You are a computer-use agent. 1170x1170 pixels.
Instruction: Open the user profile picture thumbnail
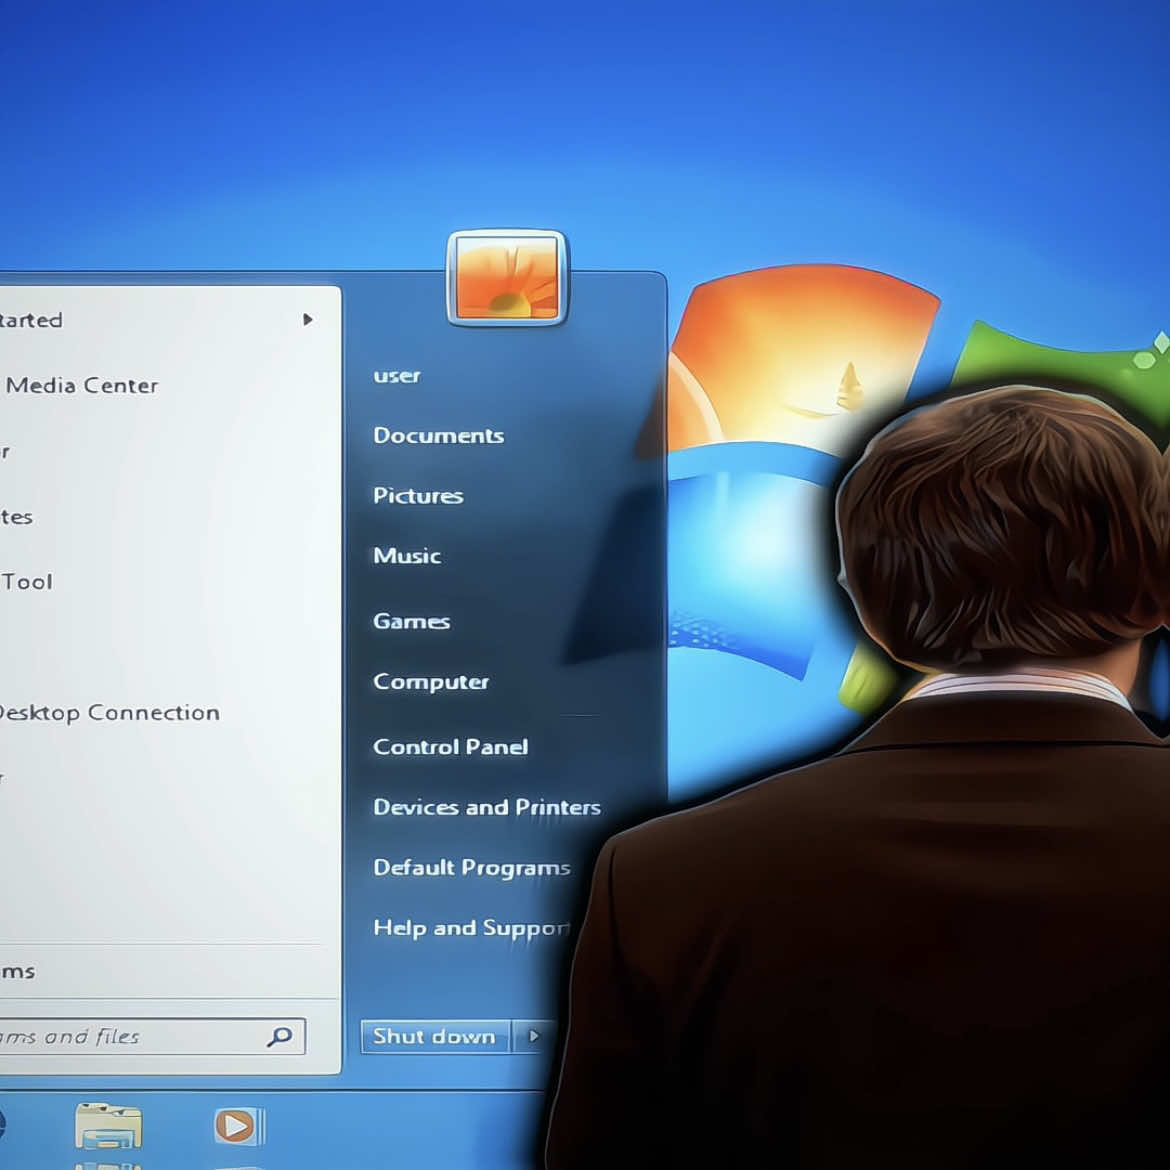coord(507,278)
